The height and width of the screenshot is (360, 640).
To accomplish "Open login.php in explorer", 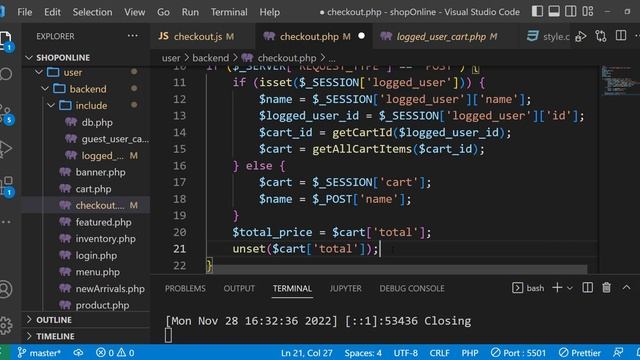I will point(86,256).
